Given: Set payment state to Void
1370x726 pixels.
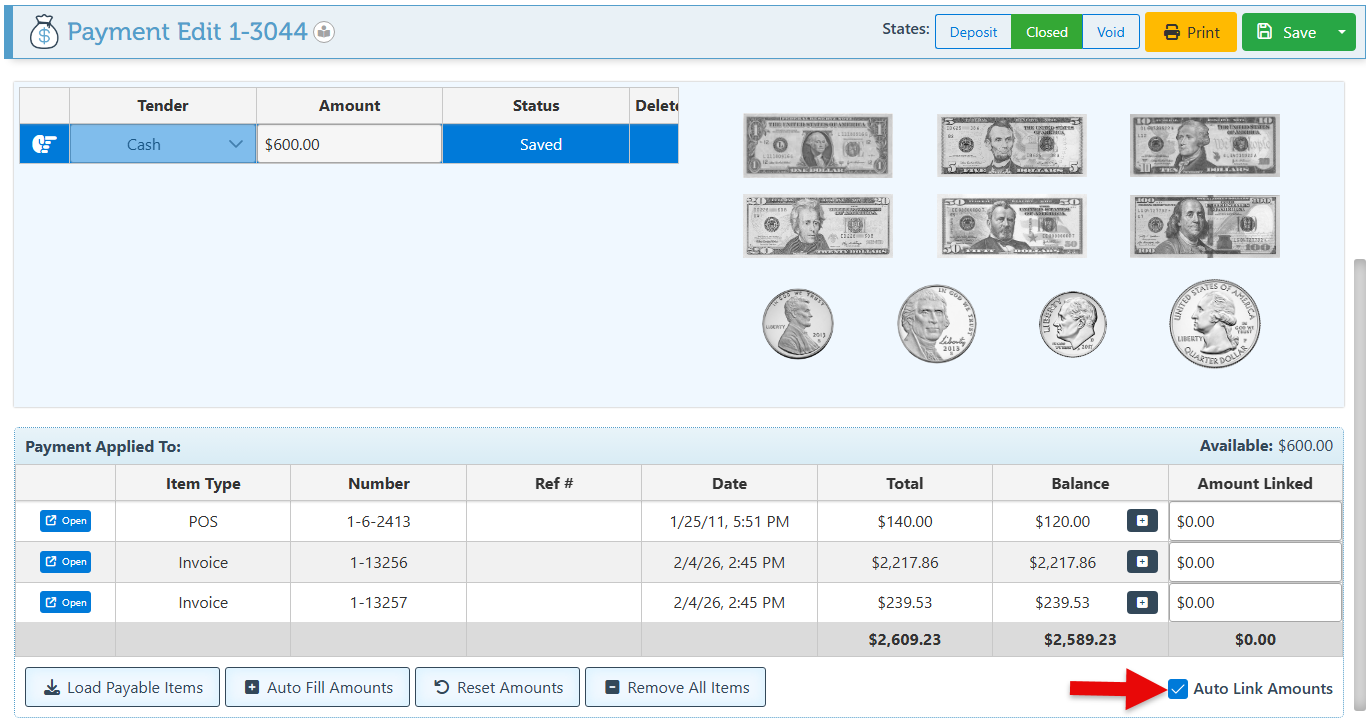Looking at the screenshot, I should 1110,32.
